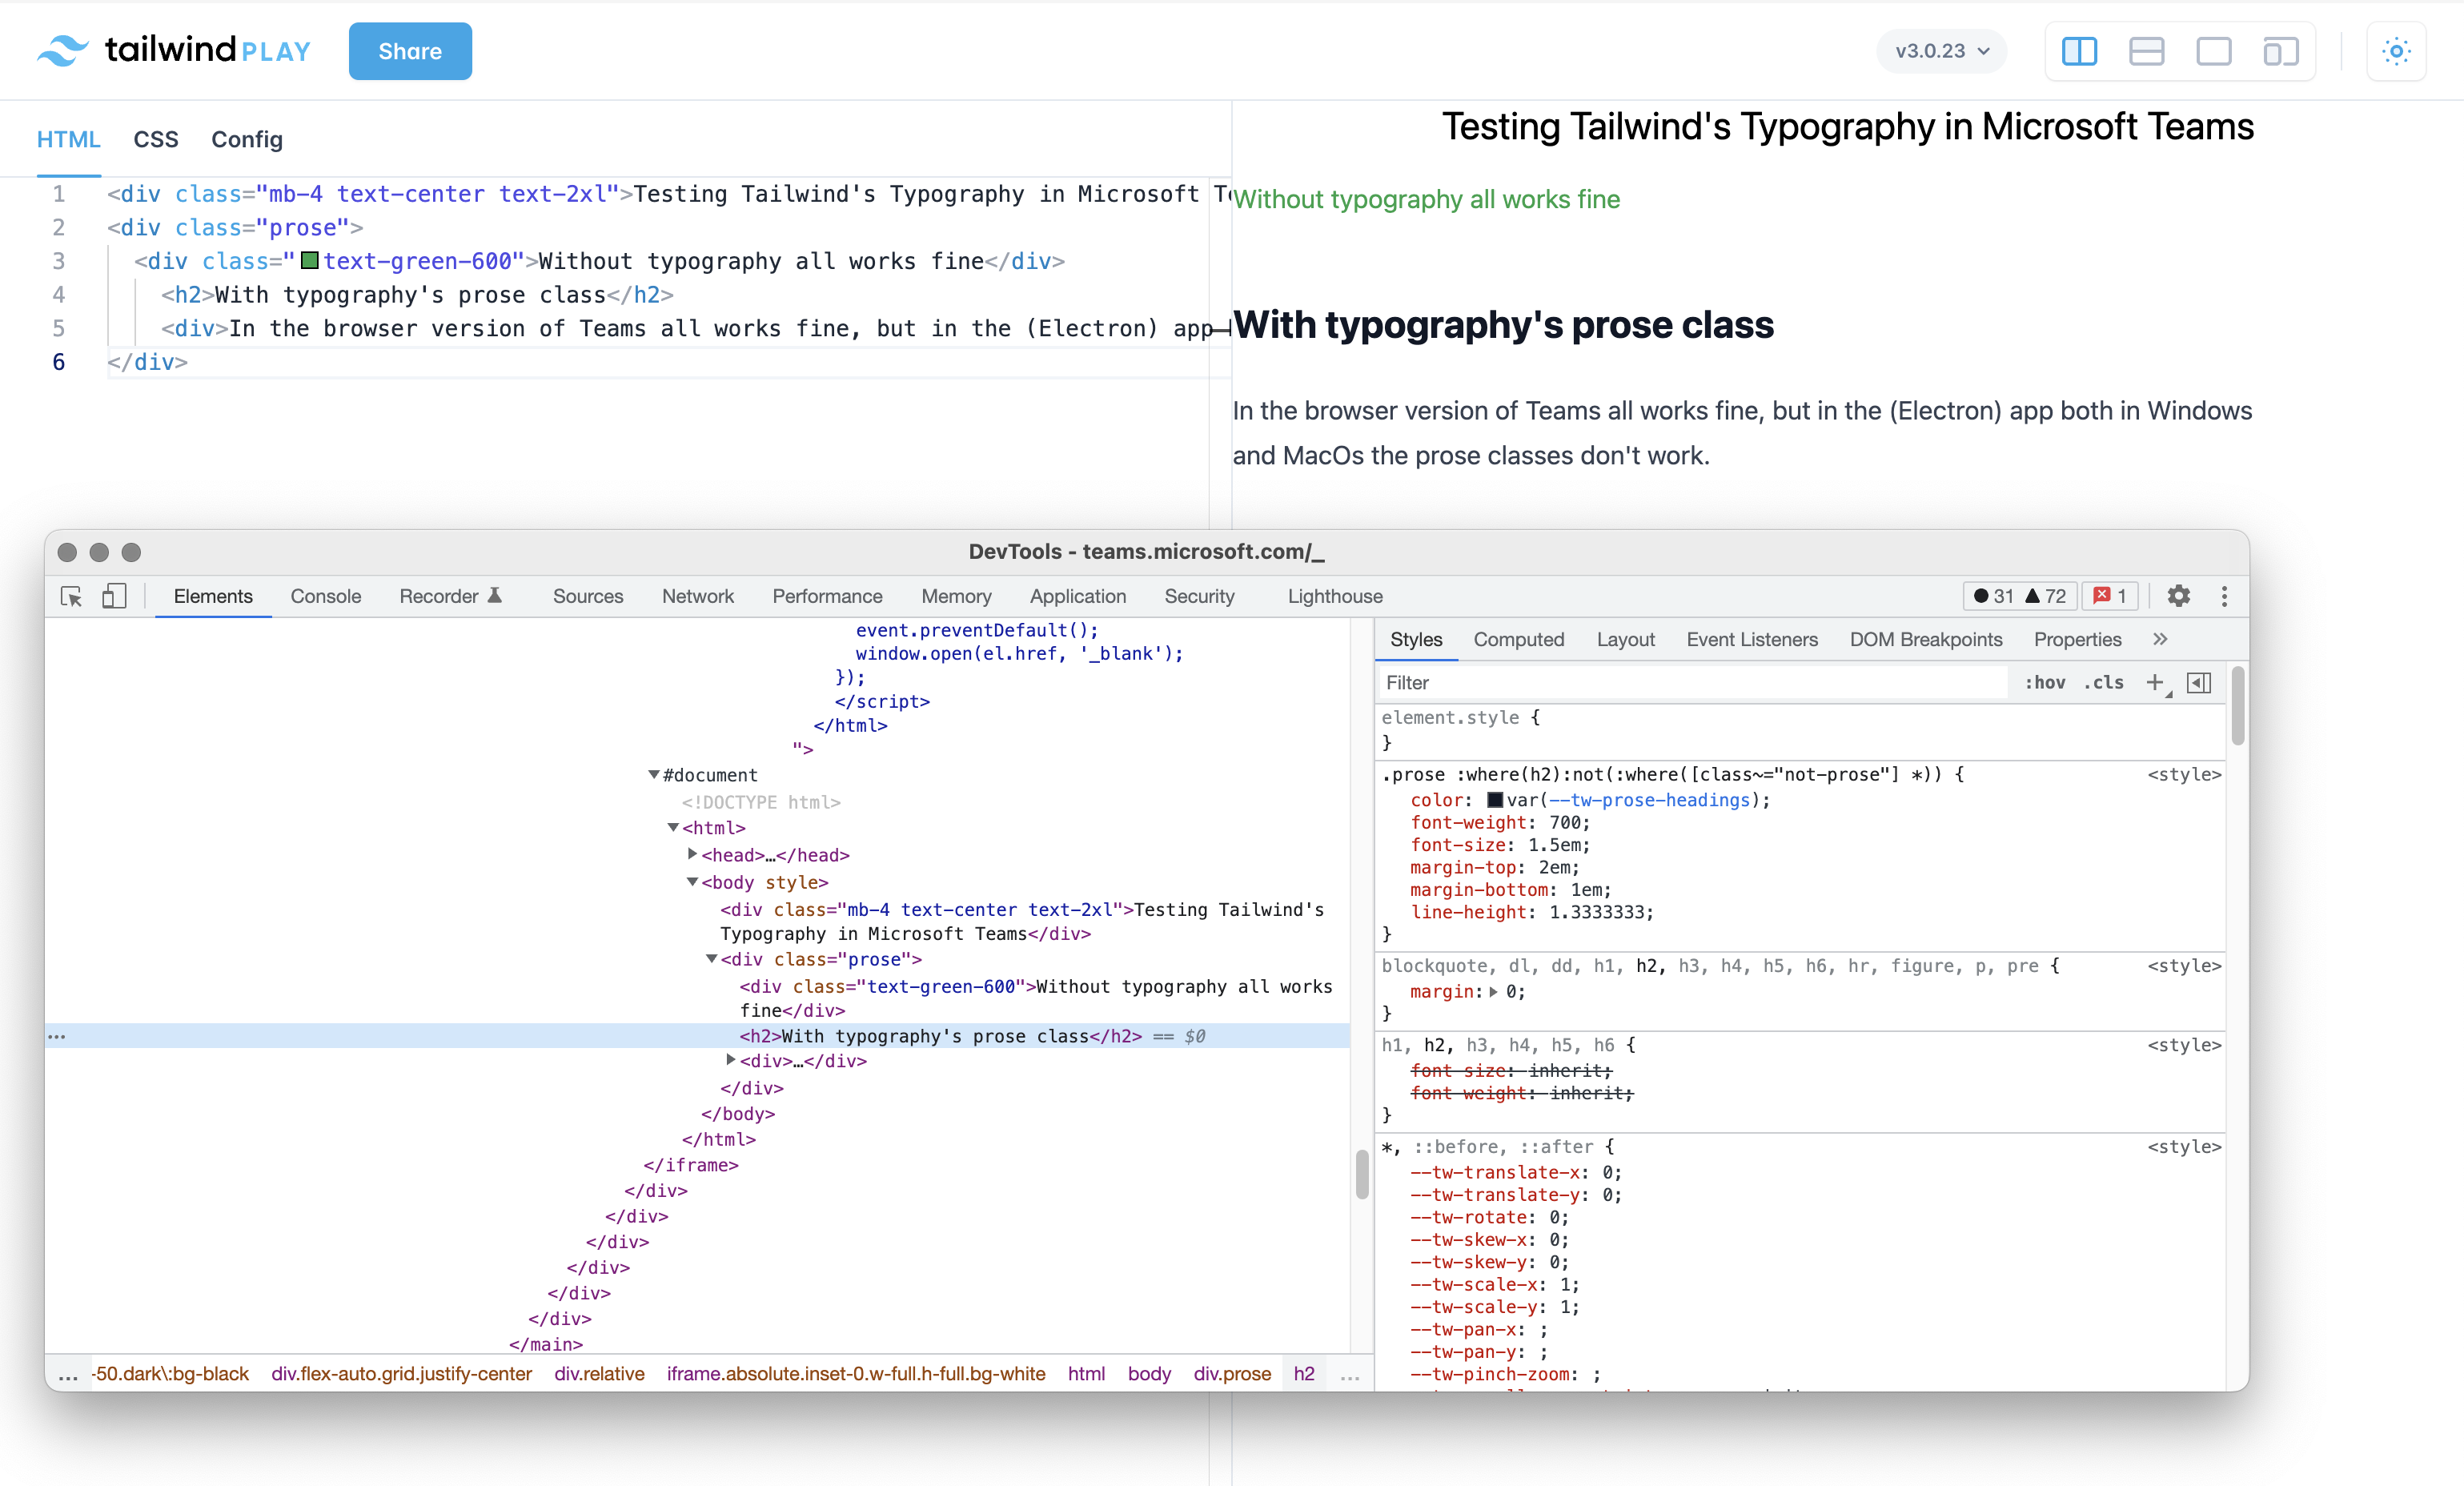Switch to the Config editor tab
Image resolution: width=2464 pixels, height=1486 pixels.
pyautogui.click(x=247, y=139)
